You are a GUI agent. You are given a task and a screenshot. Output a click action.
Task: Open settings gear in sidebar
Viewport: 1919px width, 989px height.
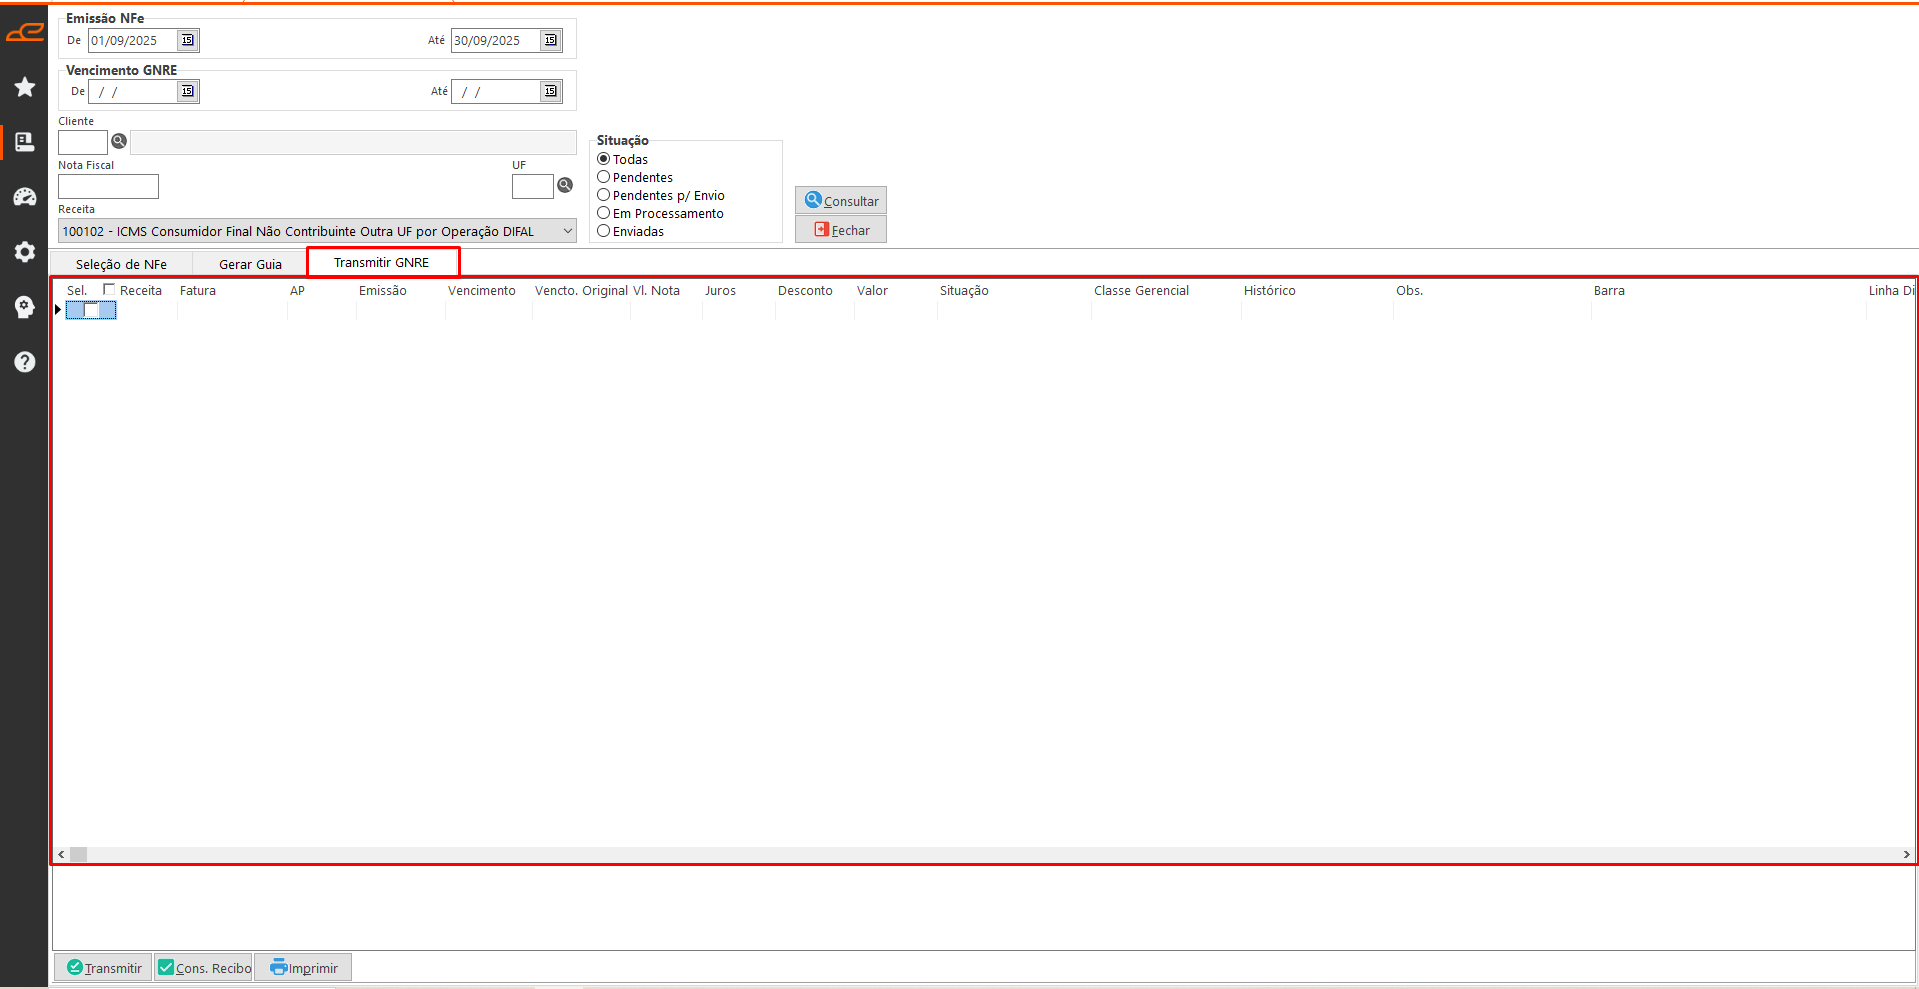pos(25,252)
